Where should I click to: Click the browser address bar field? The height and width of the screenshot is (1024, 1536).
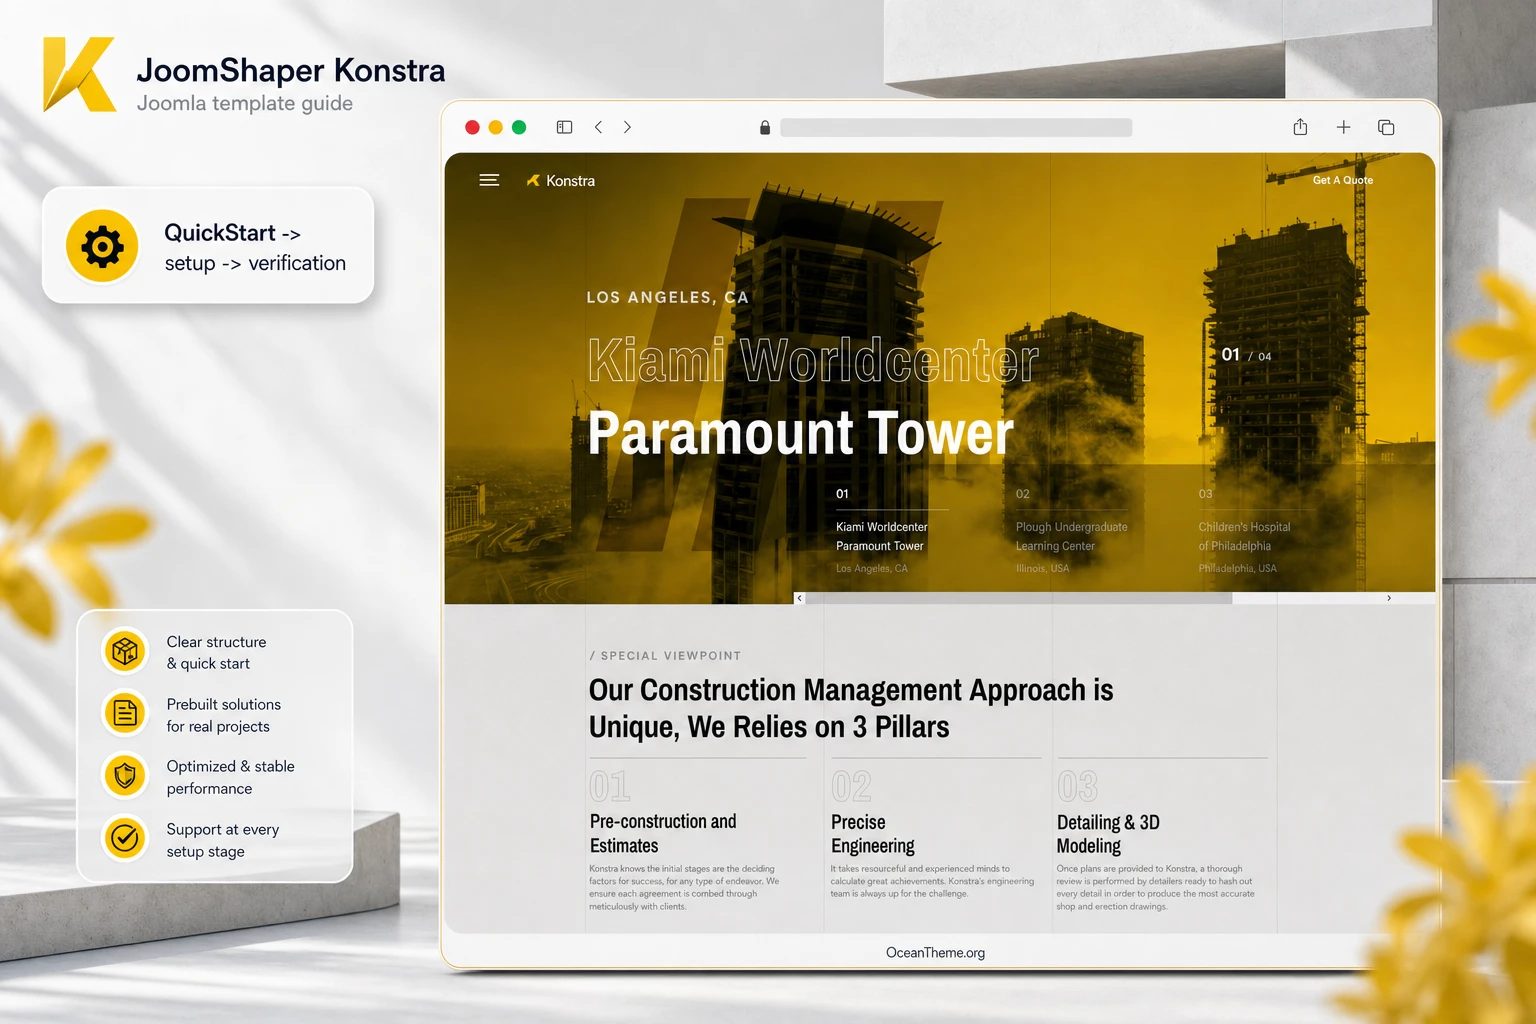pyautogui.click(x=956, y=127)
